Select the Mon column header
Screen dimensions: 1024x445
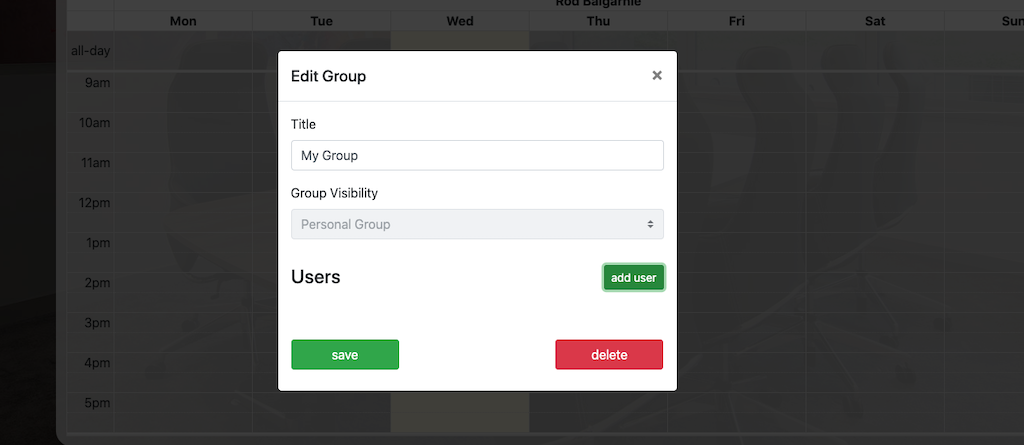point(183,21)
